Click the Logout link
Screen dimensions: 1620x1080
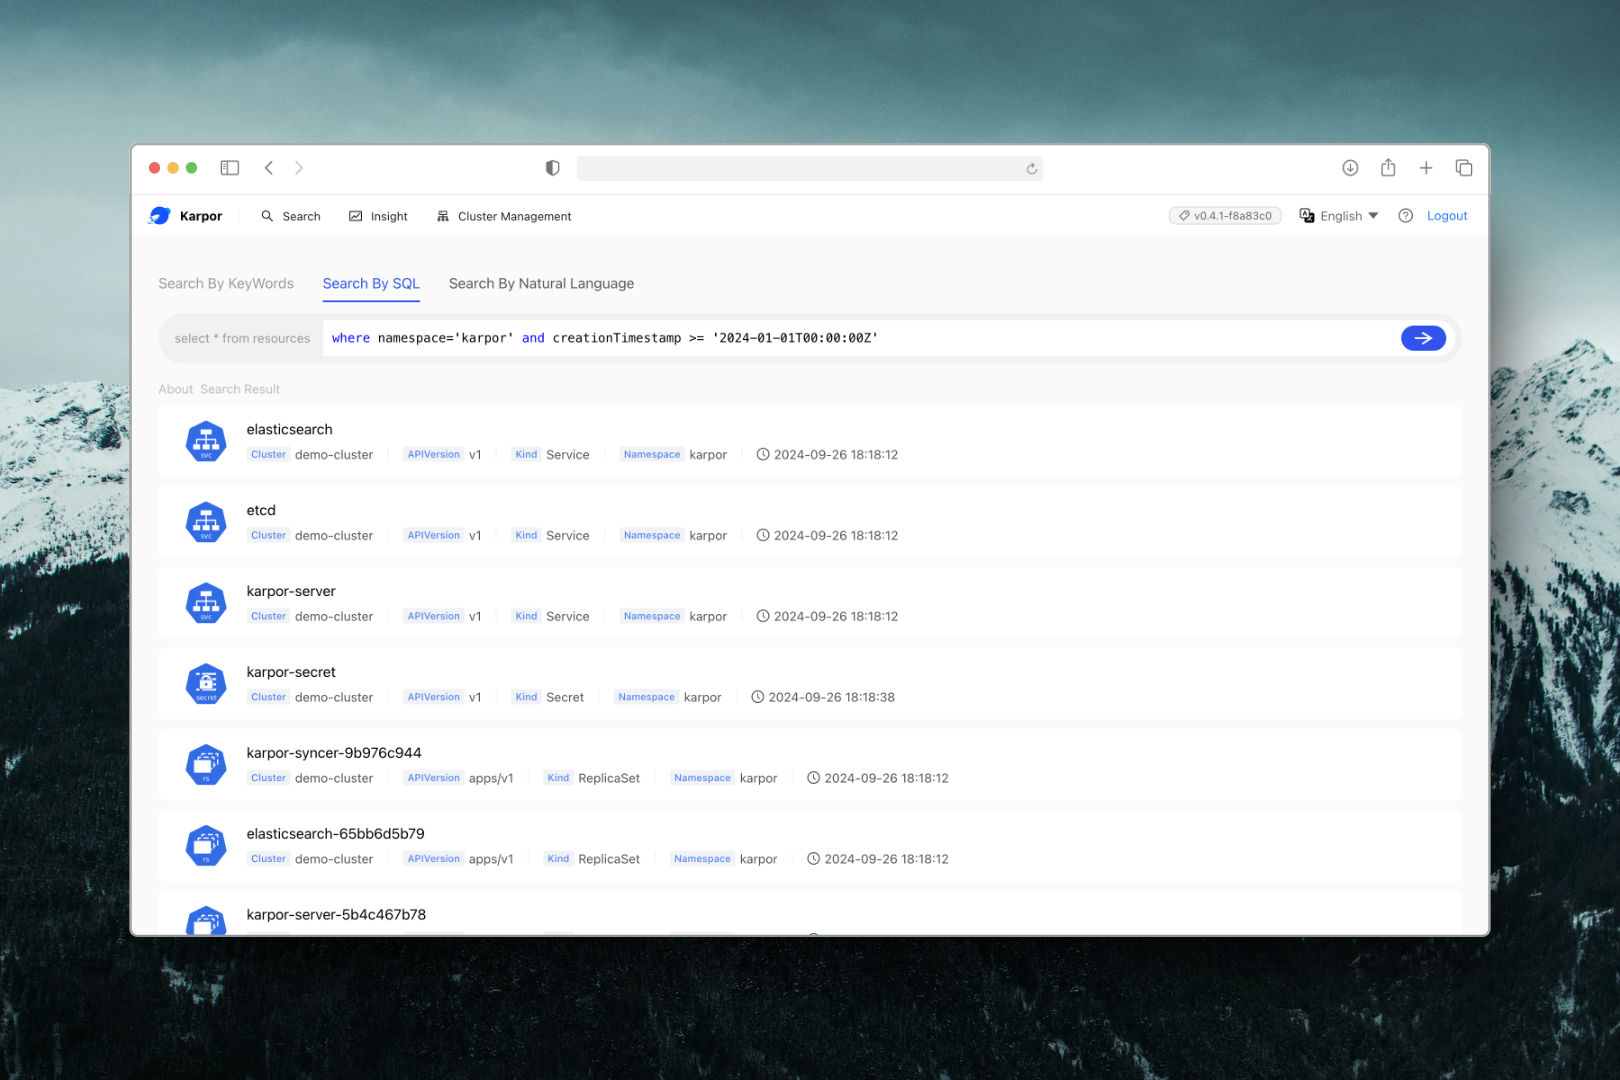[x=1446, y=216]
